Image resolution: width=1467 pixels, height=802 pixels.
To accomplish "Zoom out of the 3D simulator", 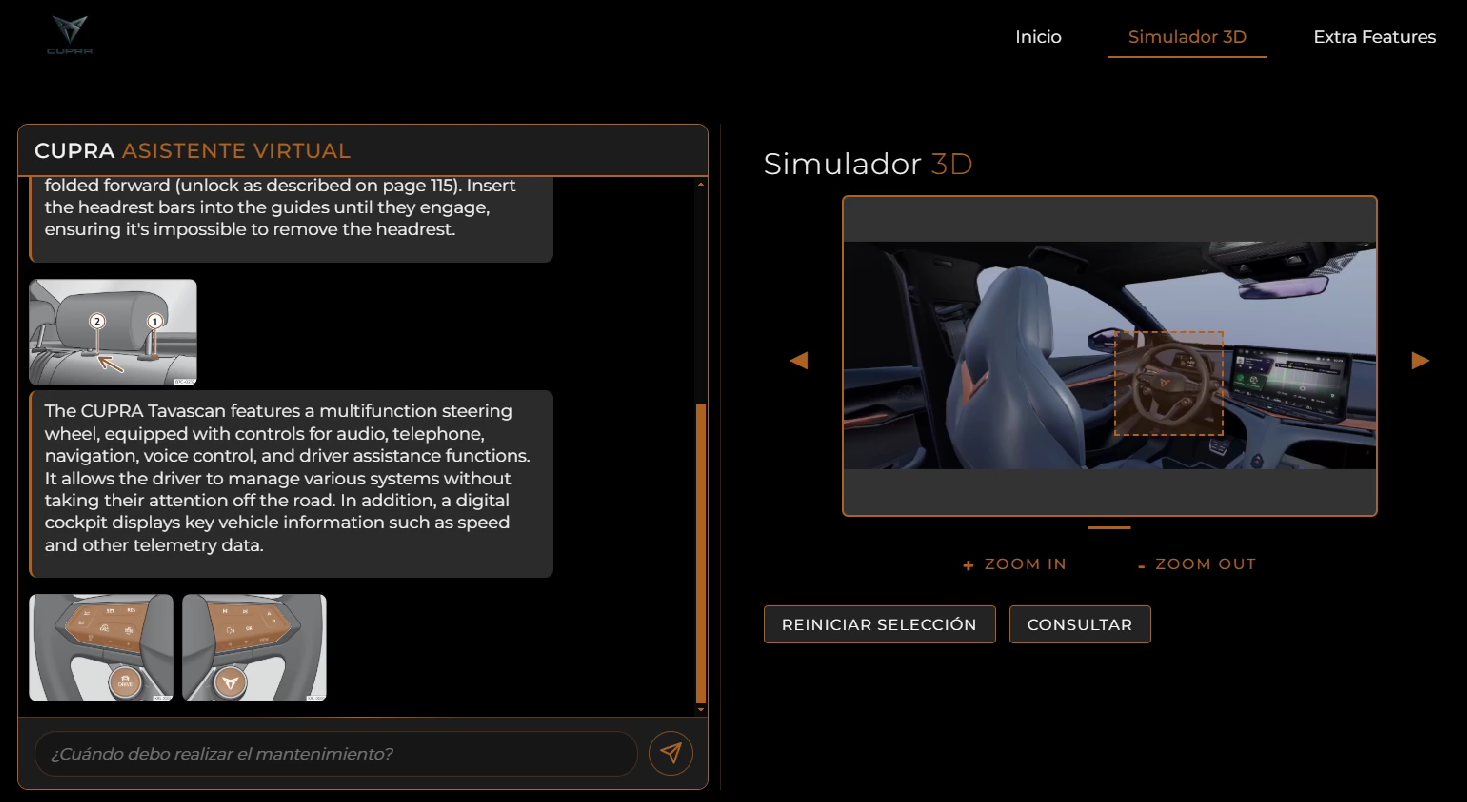I will coord(1196,564).
